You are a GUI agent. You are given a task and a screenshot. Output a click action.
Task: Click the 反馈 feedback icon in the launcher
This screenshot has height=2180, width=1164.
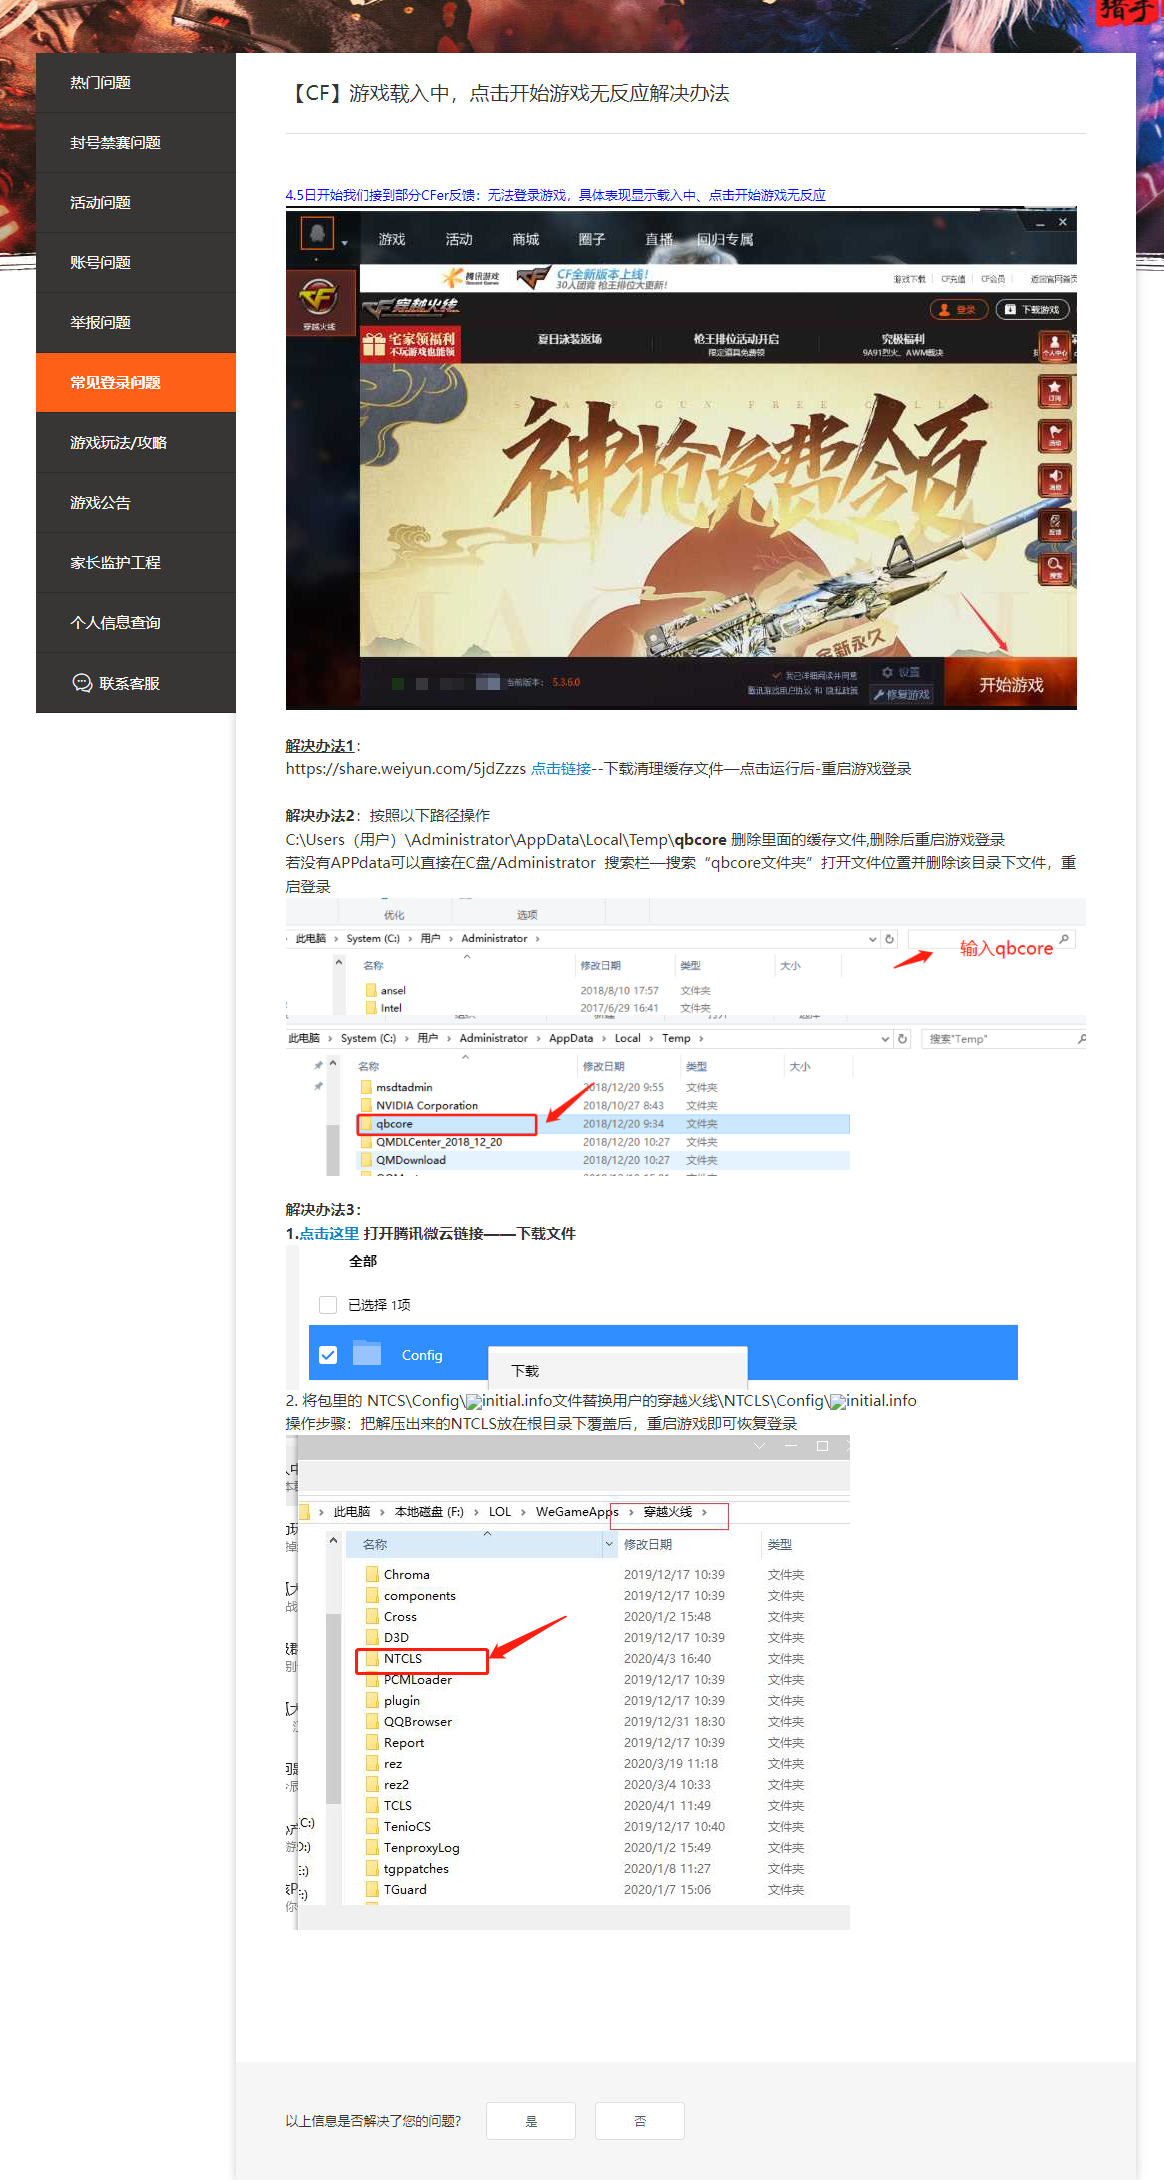1054,524
